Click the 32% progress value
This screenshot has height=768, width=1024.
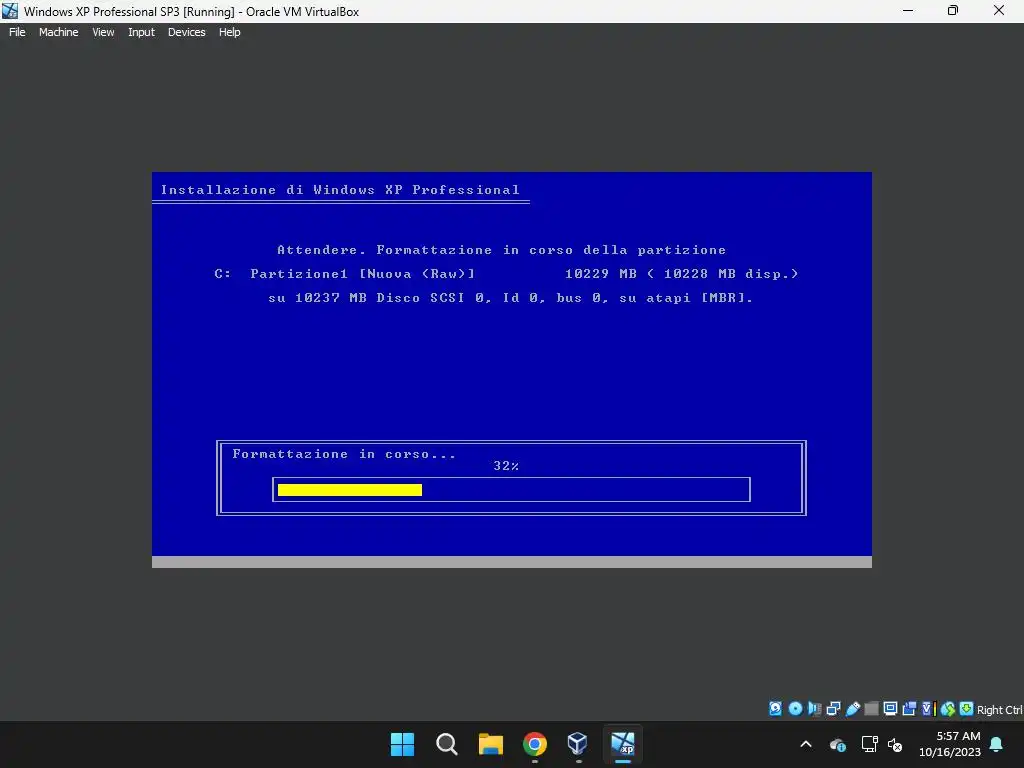pyautogui.click(x=506, y=466)
